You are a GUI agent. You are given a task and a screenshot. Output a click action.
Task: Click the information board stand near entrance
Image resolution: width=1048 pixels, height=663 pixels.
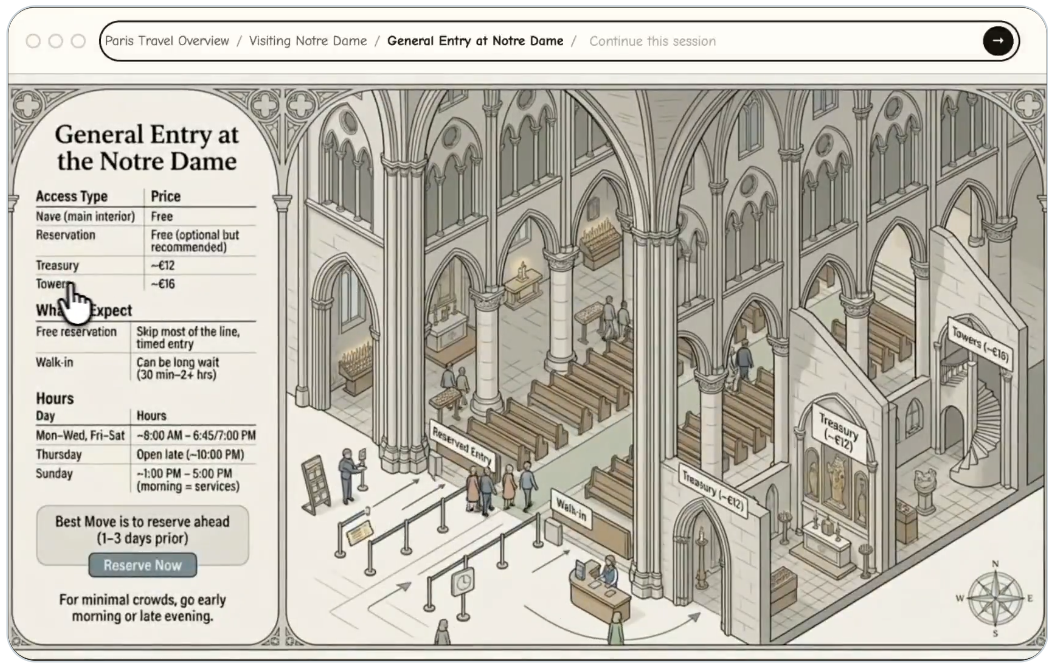(316, 483)
